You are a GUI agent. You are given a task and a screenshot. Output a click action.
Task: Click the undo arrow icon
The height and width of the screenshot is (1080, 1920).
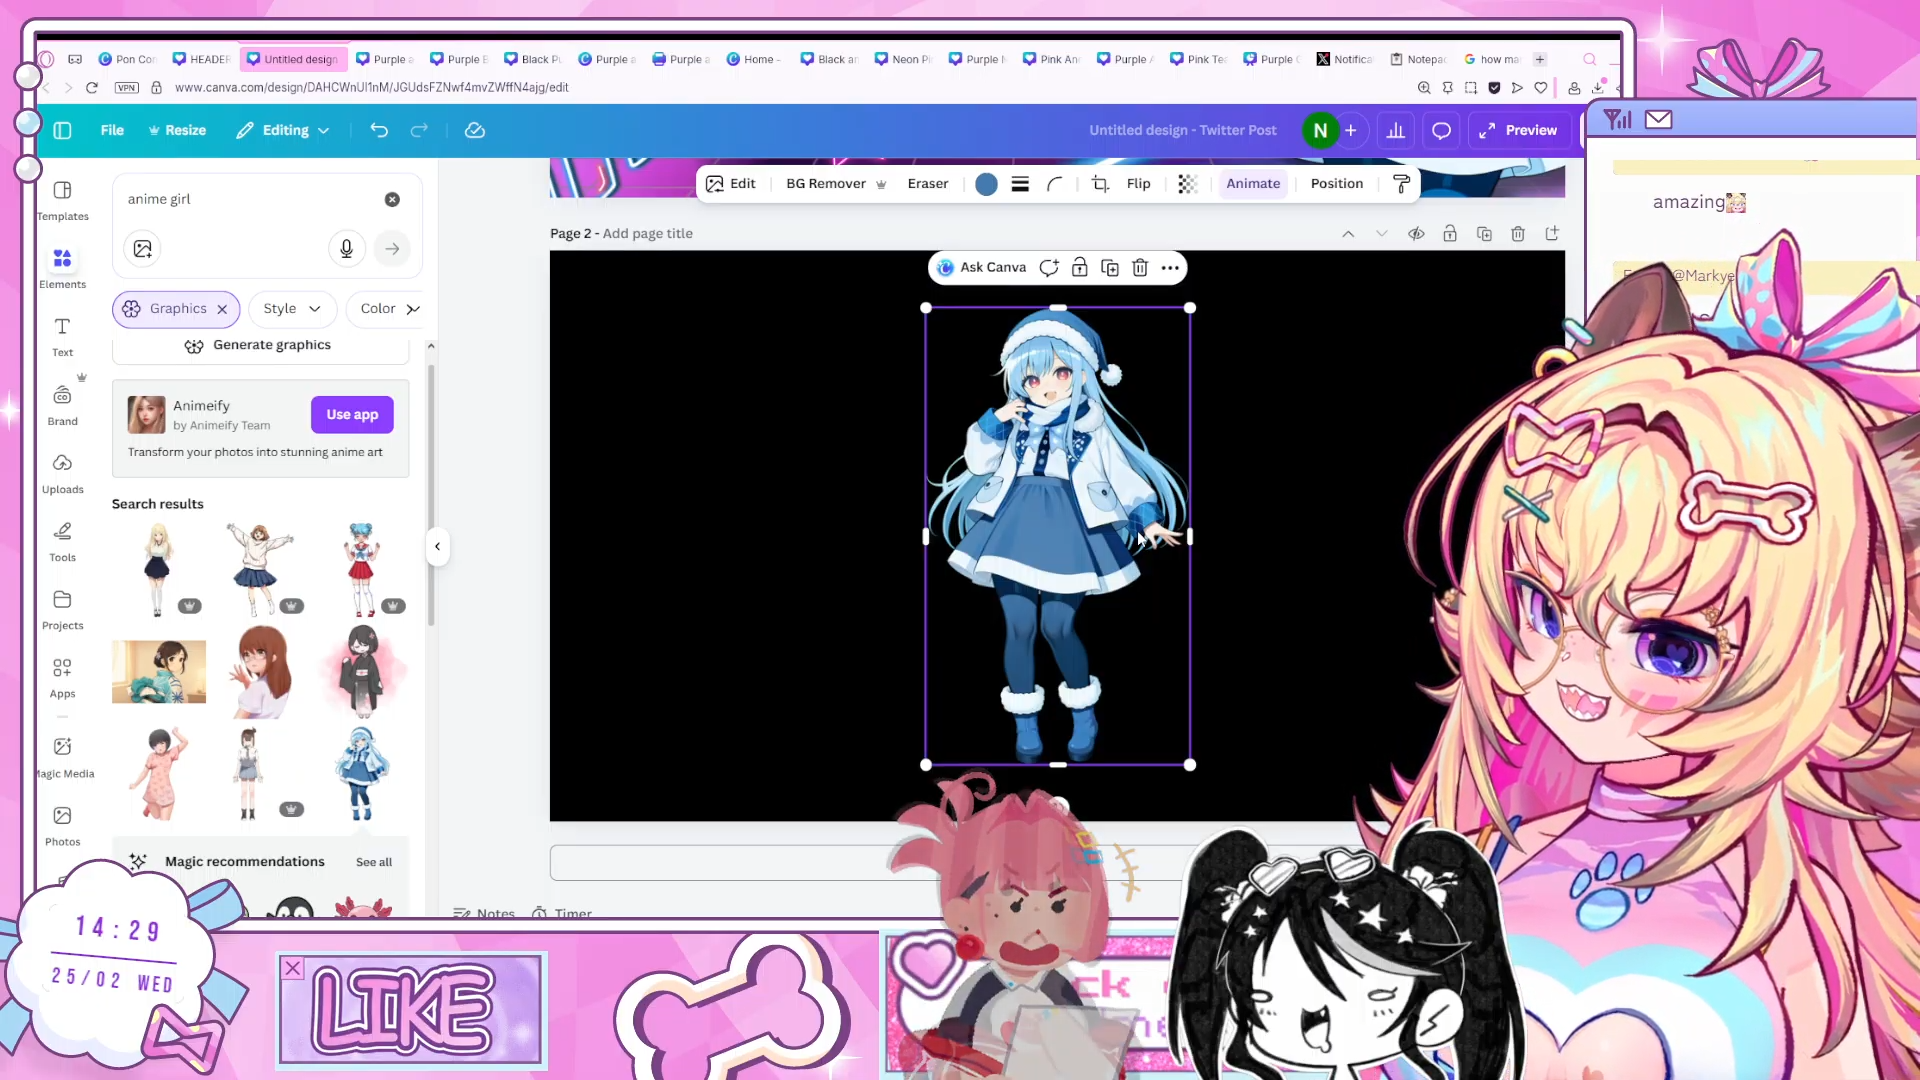(x=379, y=130)
